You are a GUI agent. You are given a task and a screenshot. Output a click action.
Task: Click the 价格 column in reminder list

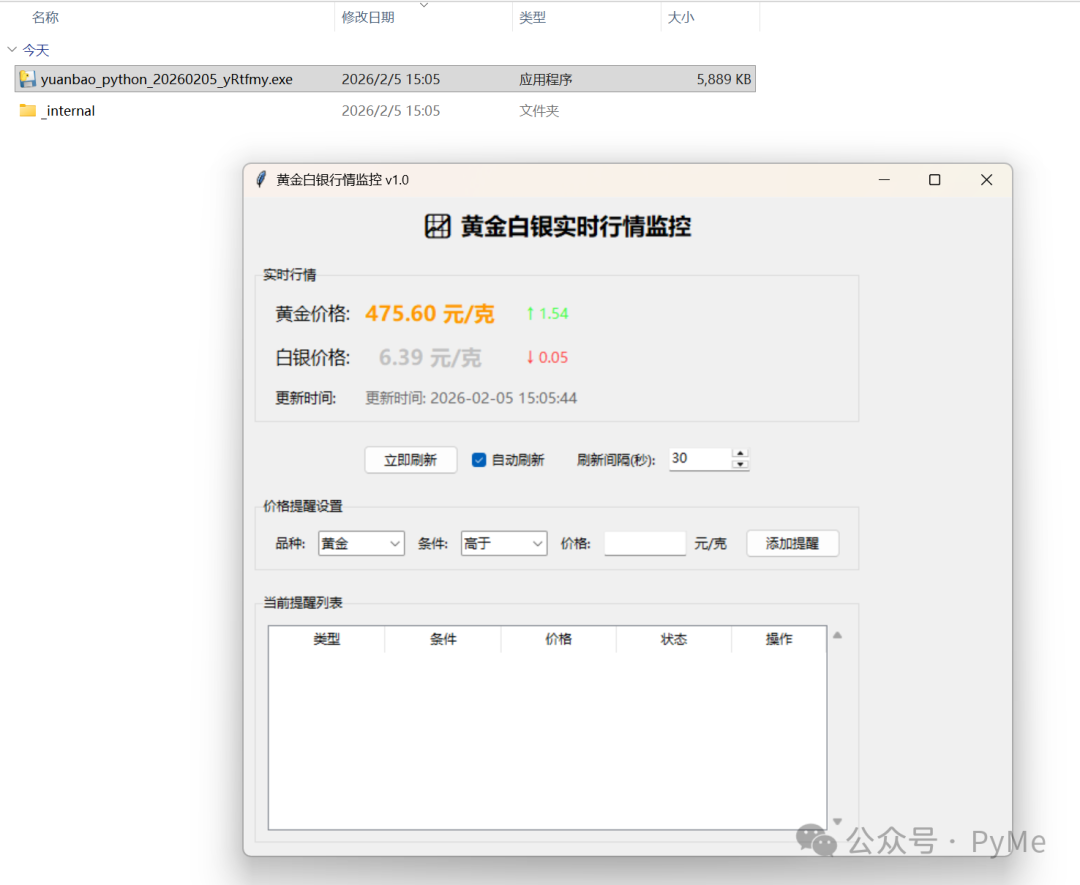[x=559, y=639]
